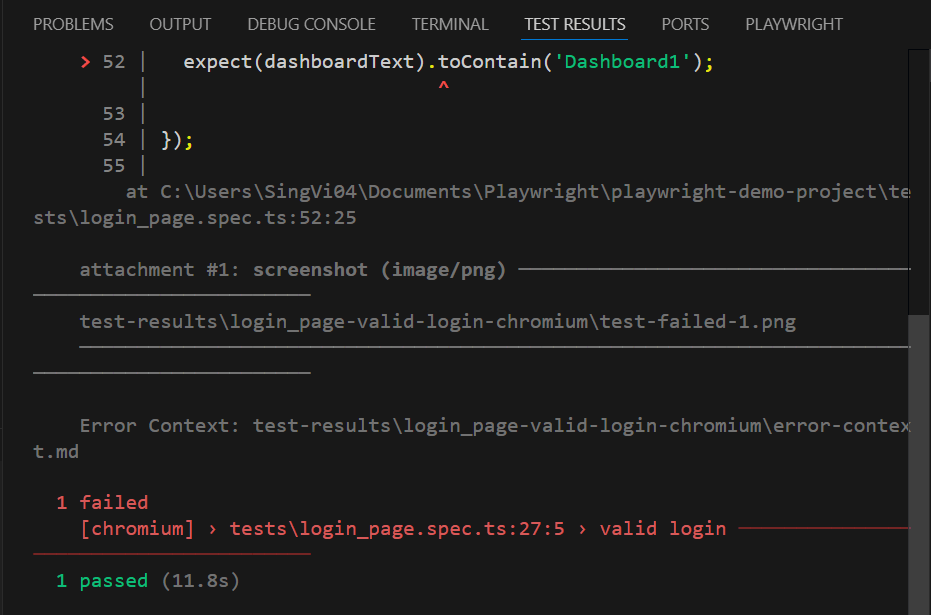Click the red arrow marker beside line 52

click(85, 62)
